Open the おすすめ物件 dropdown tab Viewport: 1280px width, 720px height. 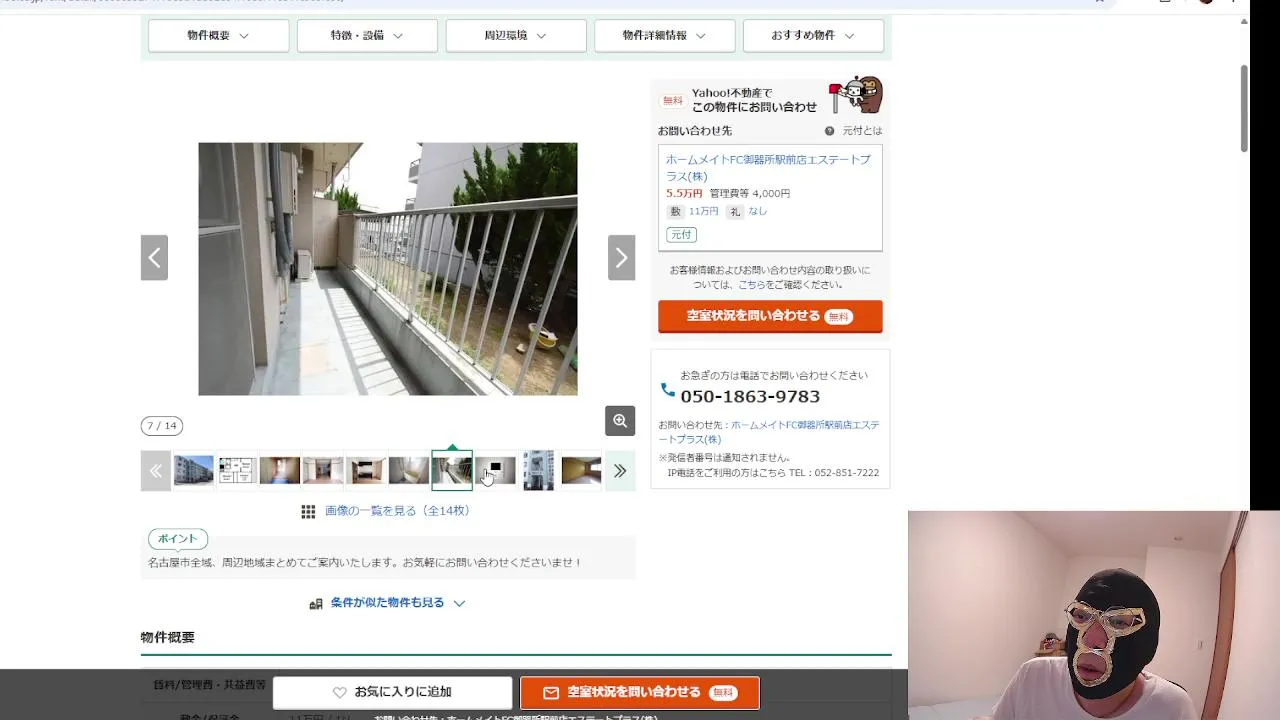click(813, 35)
